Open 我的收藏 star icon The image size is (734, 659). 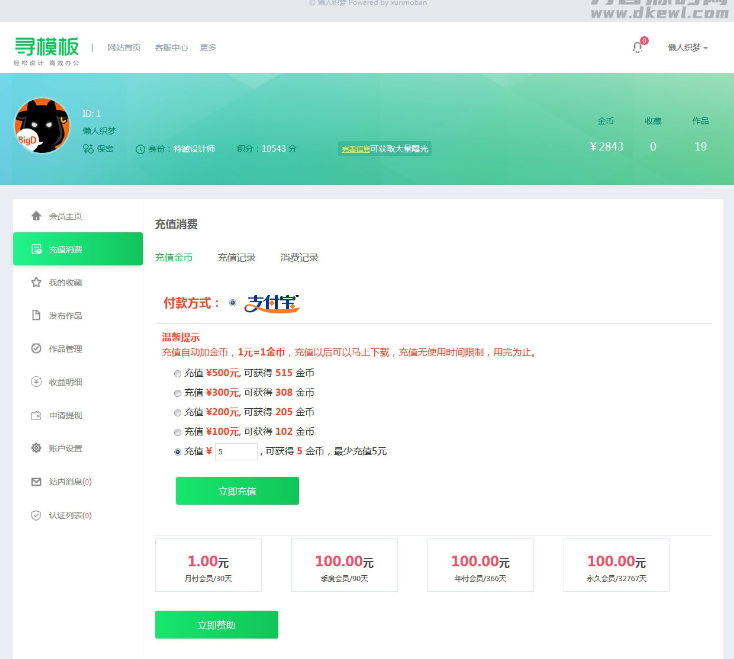click(36, 282)
